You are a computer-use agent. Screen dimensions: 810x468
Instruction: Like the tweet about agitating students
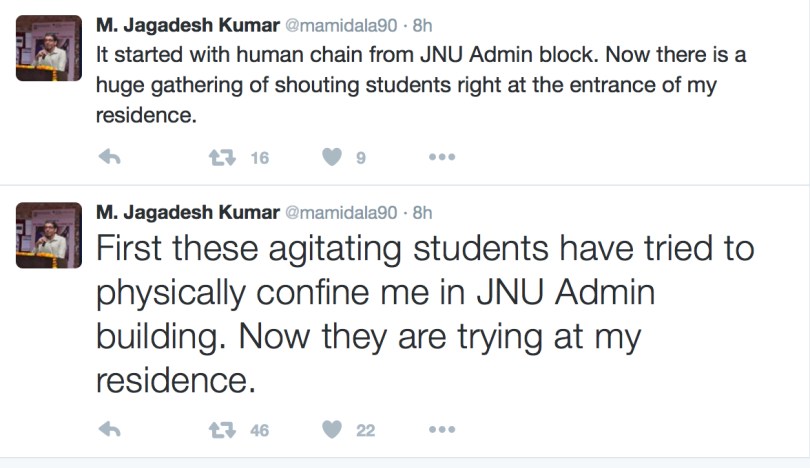pyautogui.click(x=332, y=430)
